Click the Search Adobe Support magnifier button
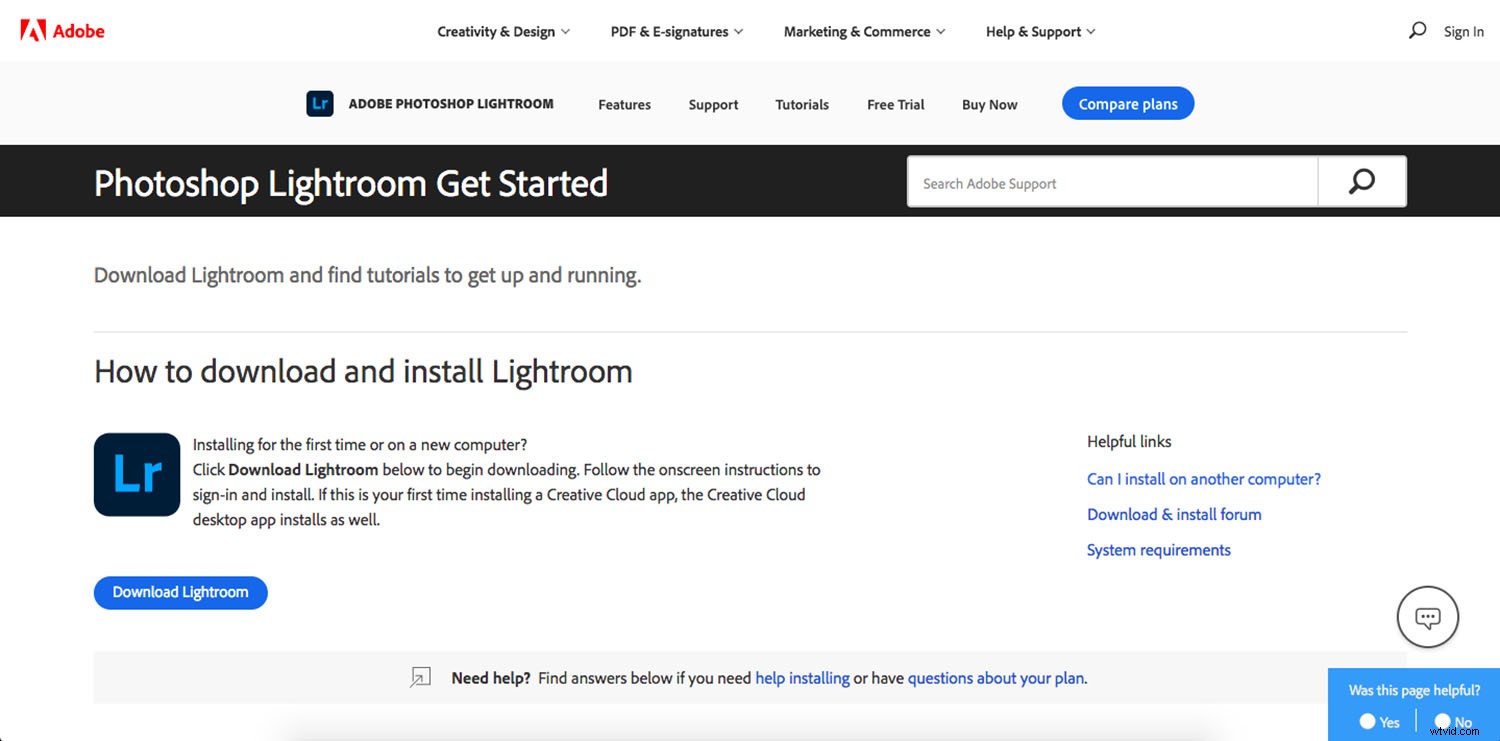Screen dimensions: 1500x741 (1361, 182)
